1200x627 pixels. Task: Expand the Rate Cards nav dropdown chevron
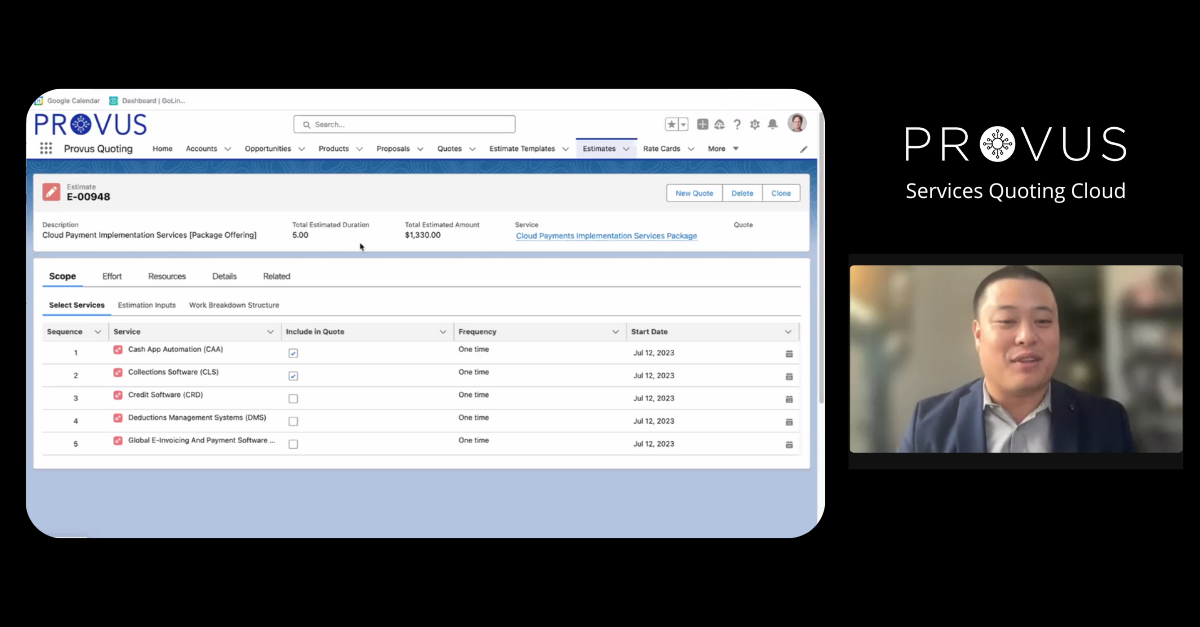[690, 149]
